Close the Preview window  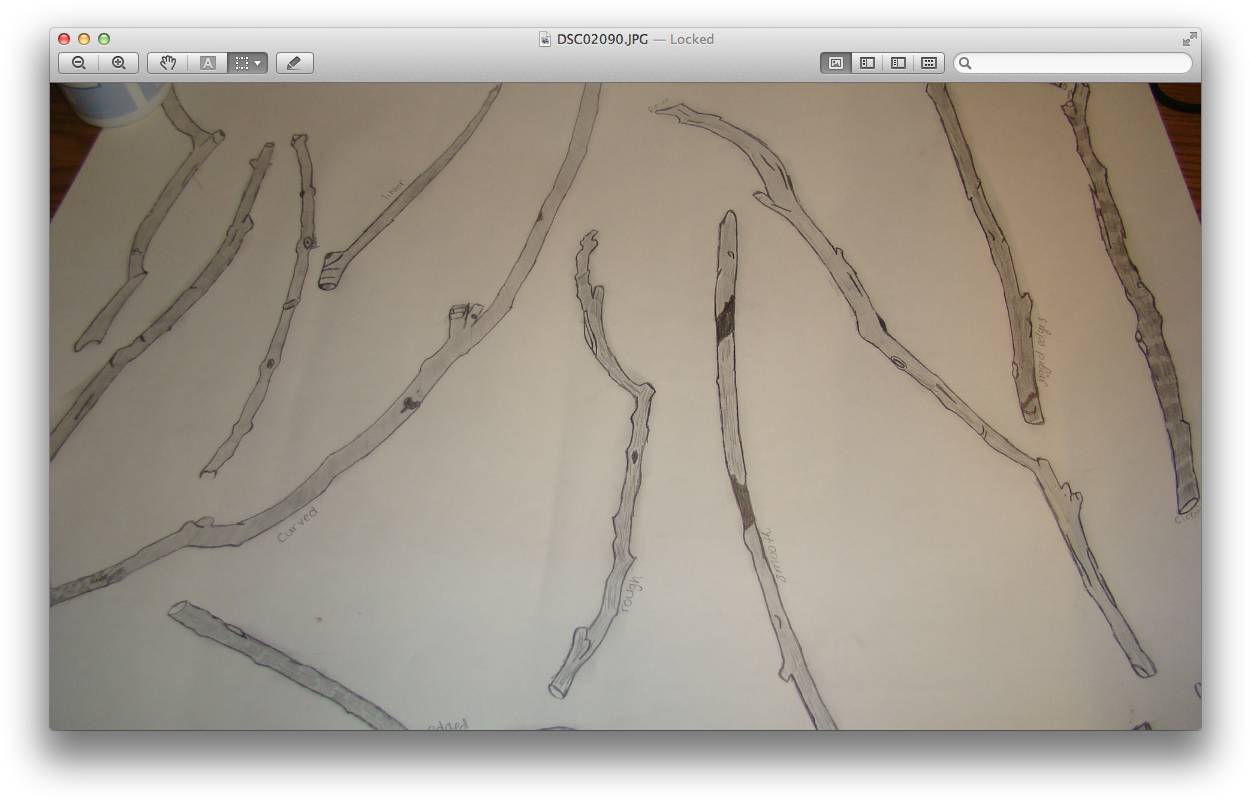click(64, 39)
